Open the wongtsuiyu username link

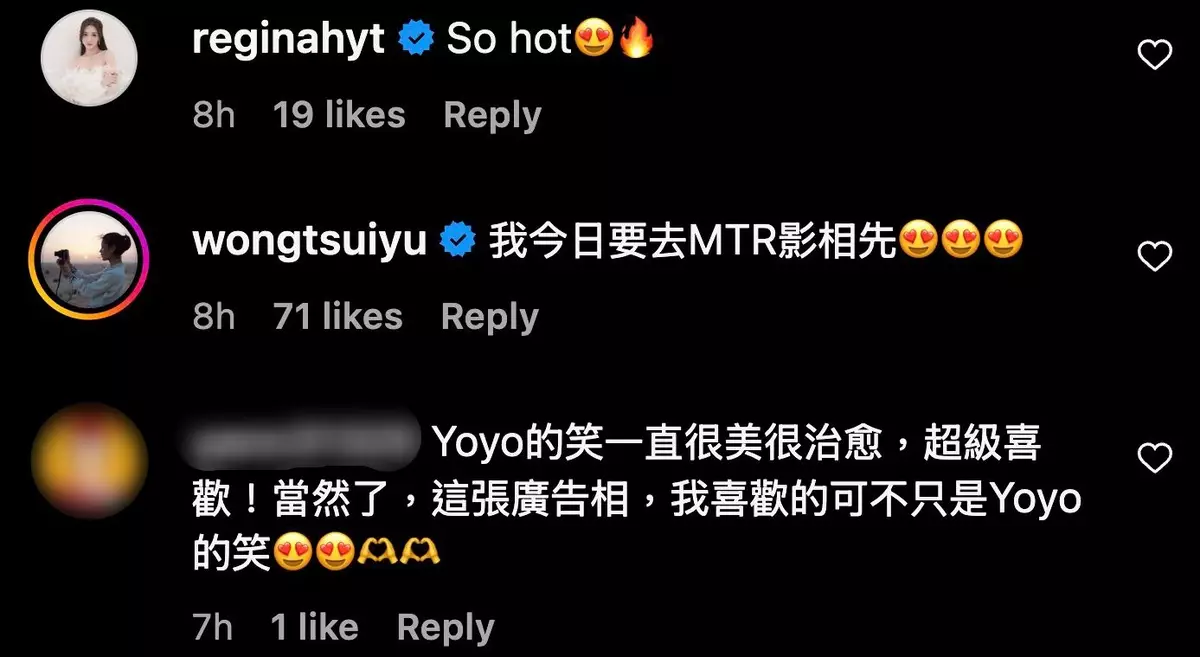(x=310, y=241)
